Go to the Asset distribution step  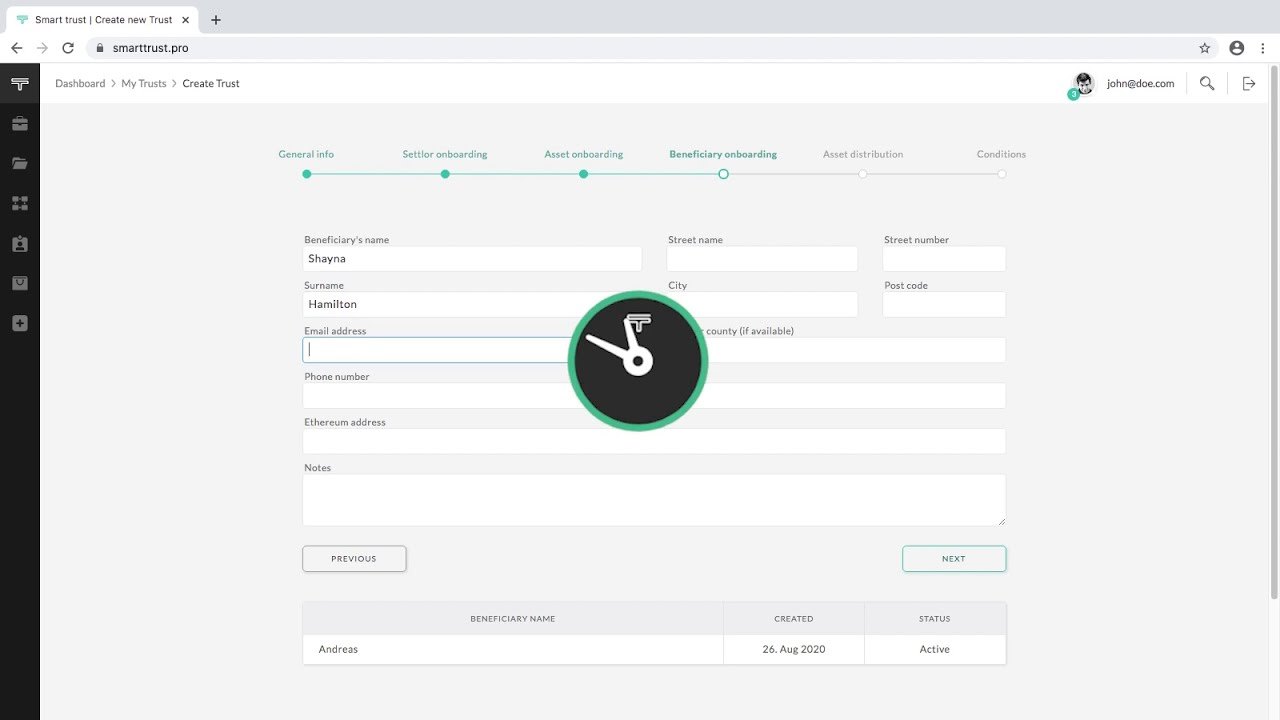coord(862,154)
